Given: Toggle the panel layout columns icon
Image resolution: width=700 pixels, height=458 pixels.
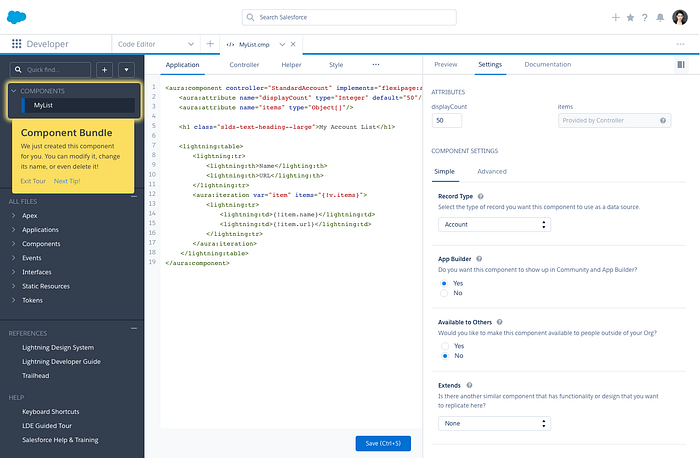Looking at the screenshot, I should (x=681, y=64).
